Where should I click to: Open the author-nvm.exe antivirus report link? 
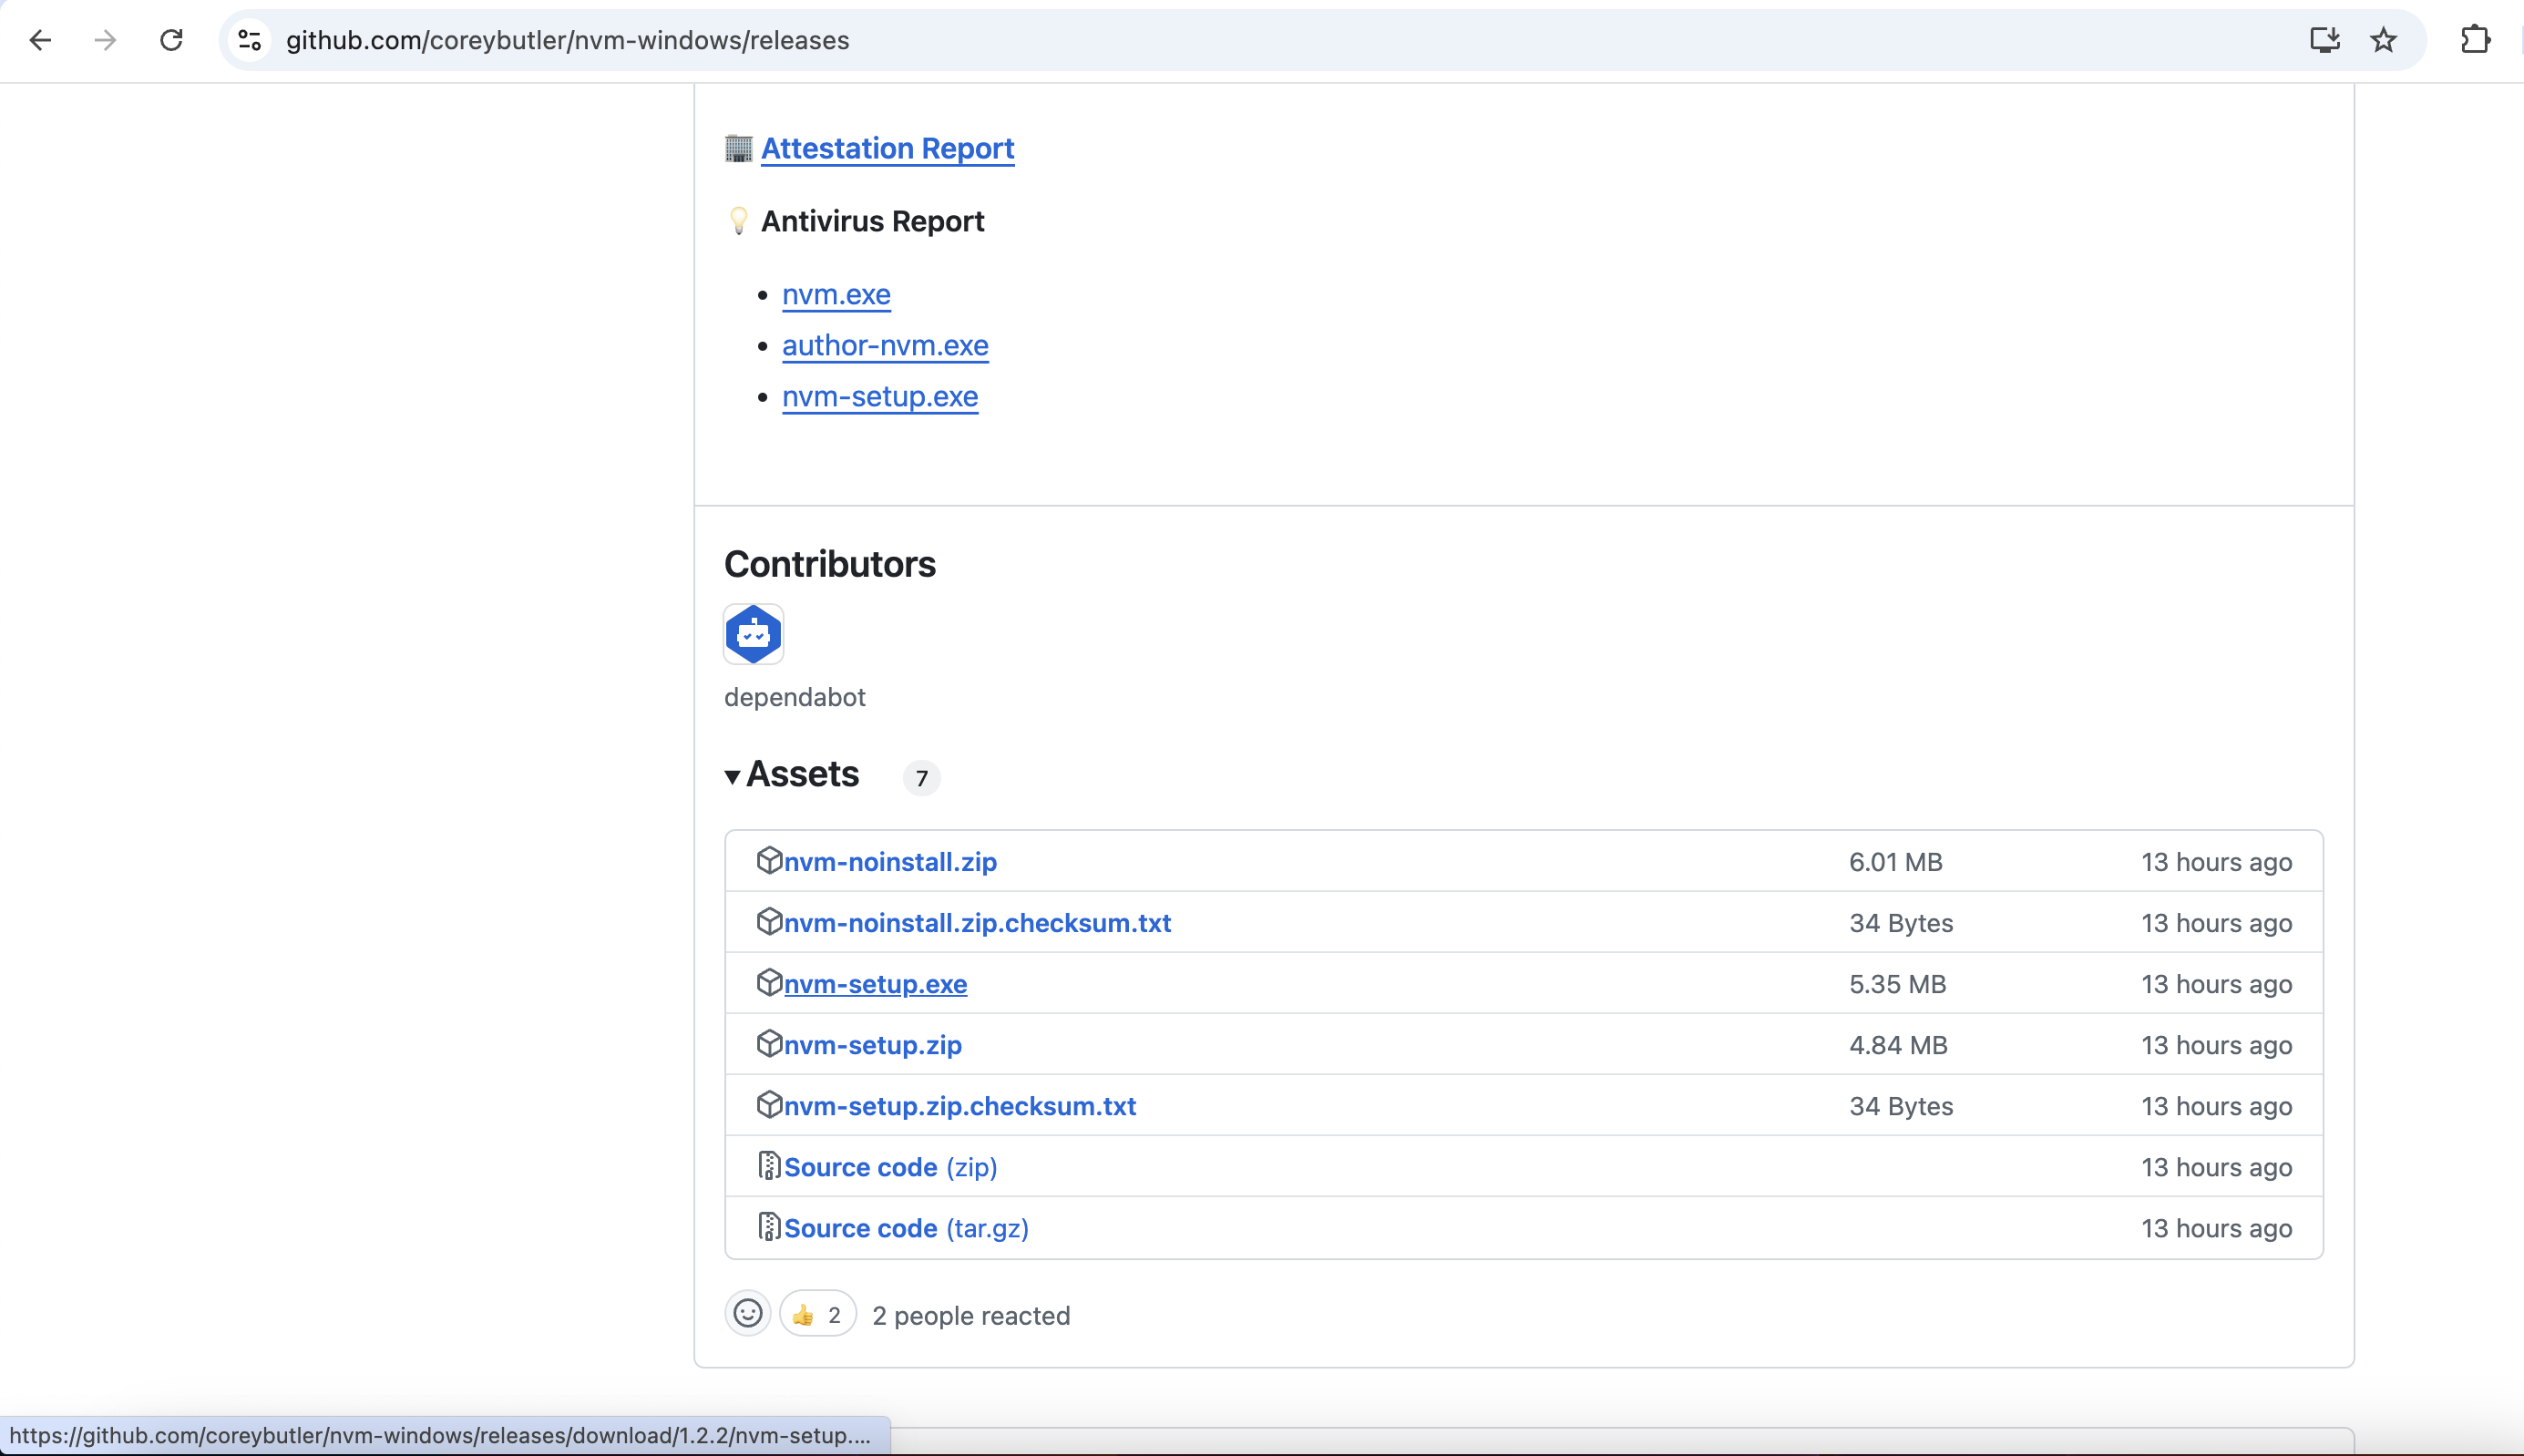[x=885, y=345]
